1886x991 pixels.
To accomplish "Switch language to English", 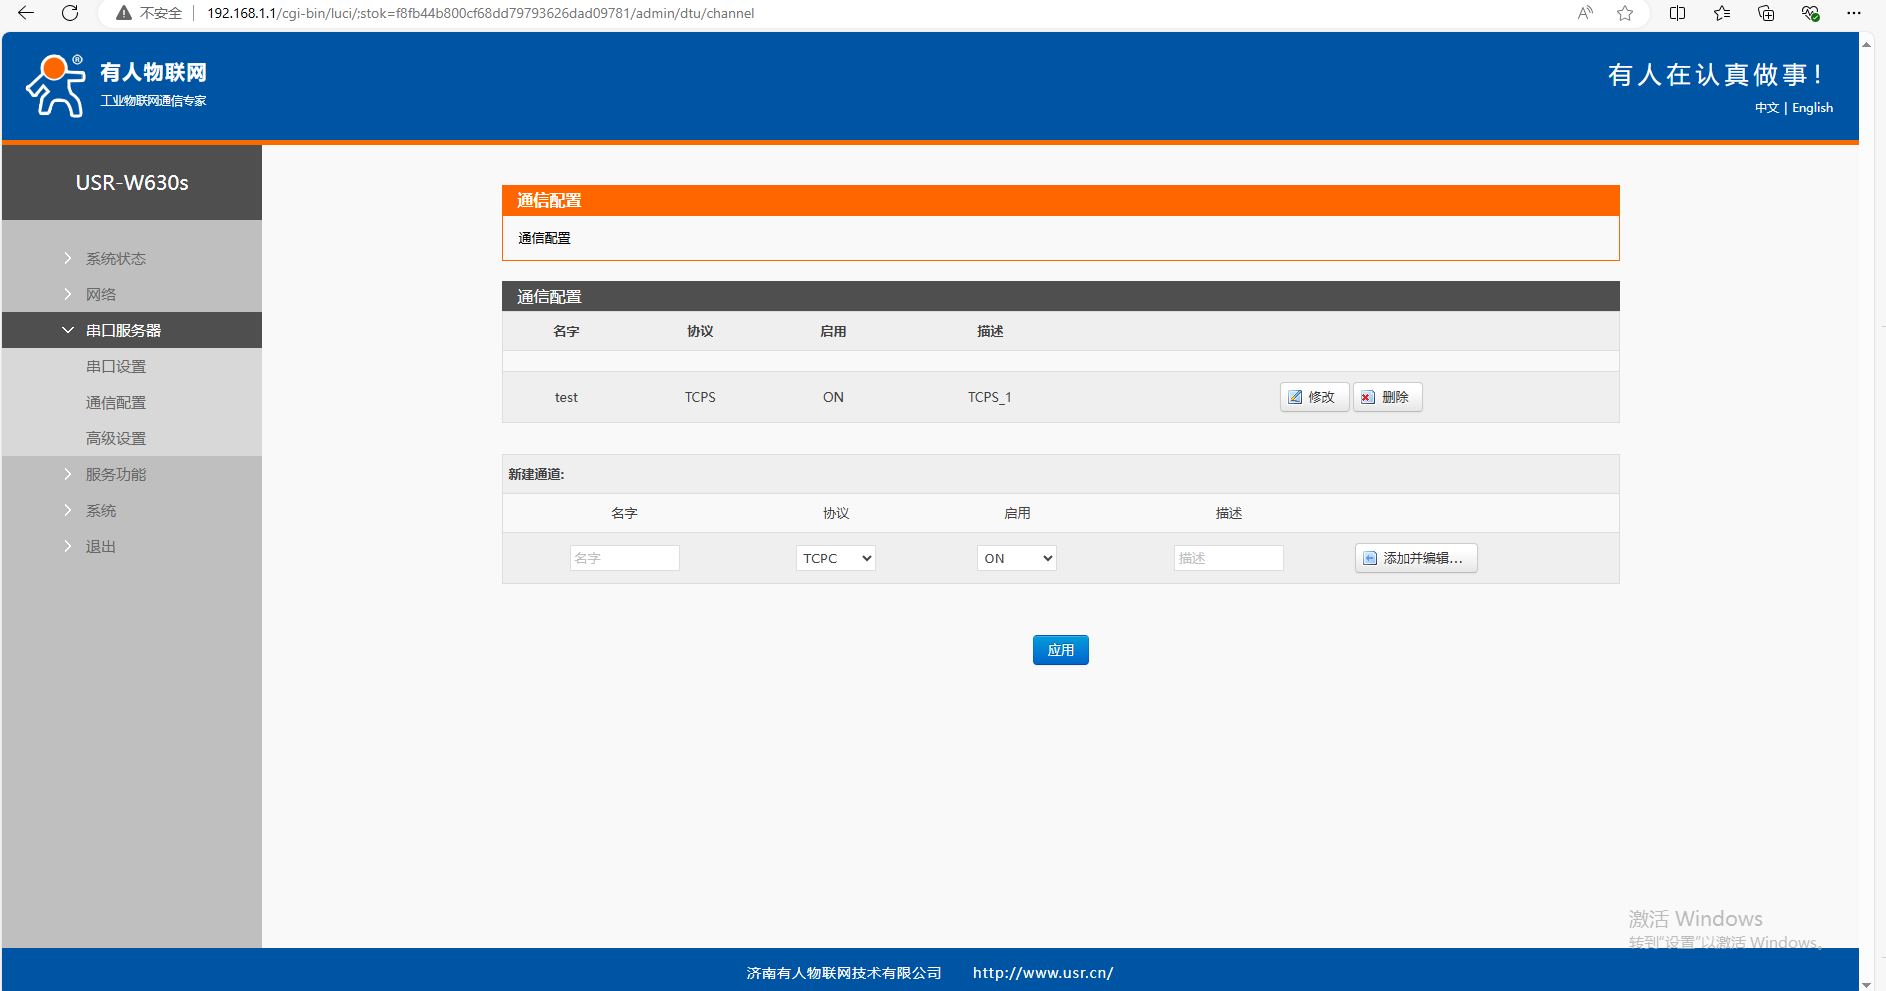I will point(1812,108).
